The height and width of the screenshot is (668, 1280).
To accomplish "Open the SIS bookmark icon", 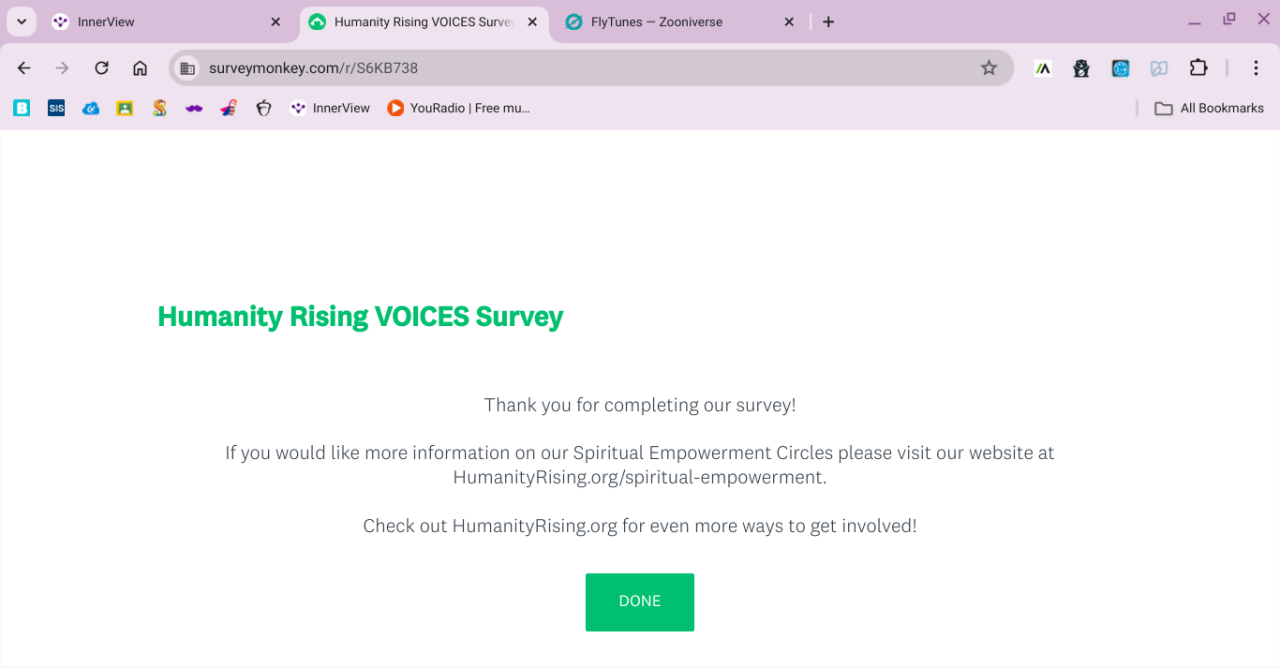I will pos(56,108).
